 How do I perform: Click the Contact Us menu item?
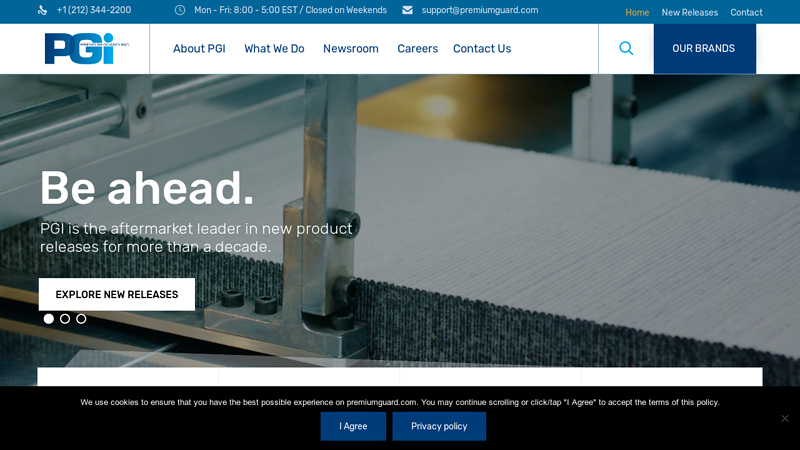tap(482, 48)
